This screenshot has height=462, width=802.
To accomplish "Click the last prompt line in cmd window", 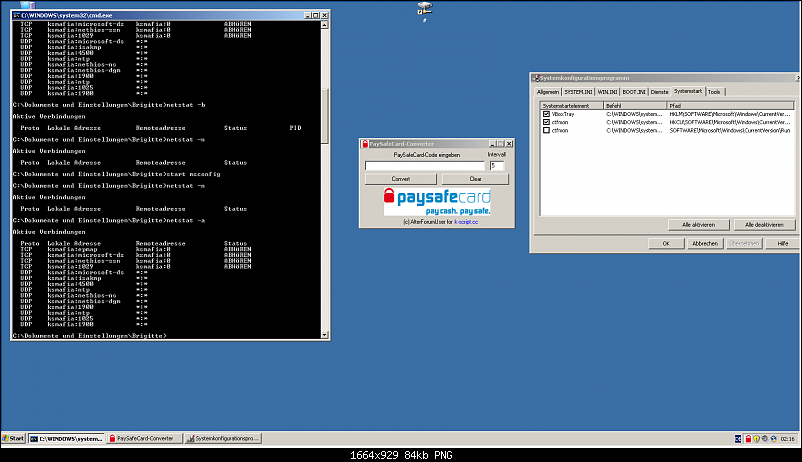I will click(x=90, y=336).
